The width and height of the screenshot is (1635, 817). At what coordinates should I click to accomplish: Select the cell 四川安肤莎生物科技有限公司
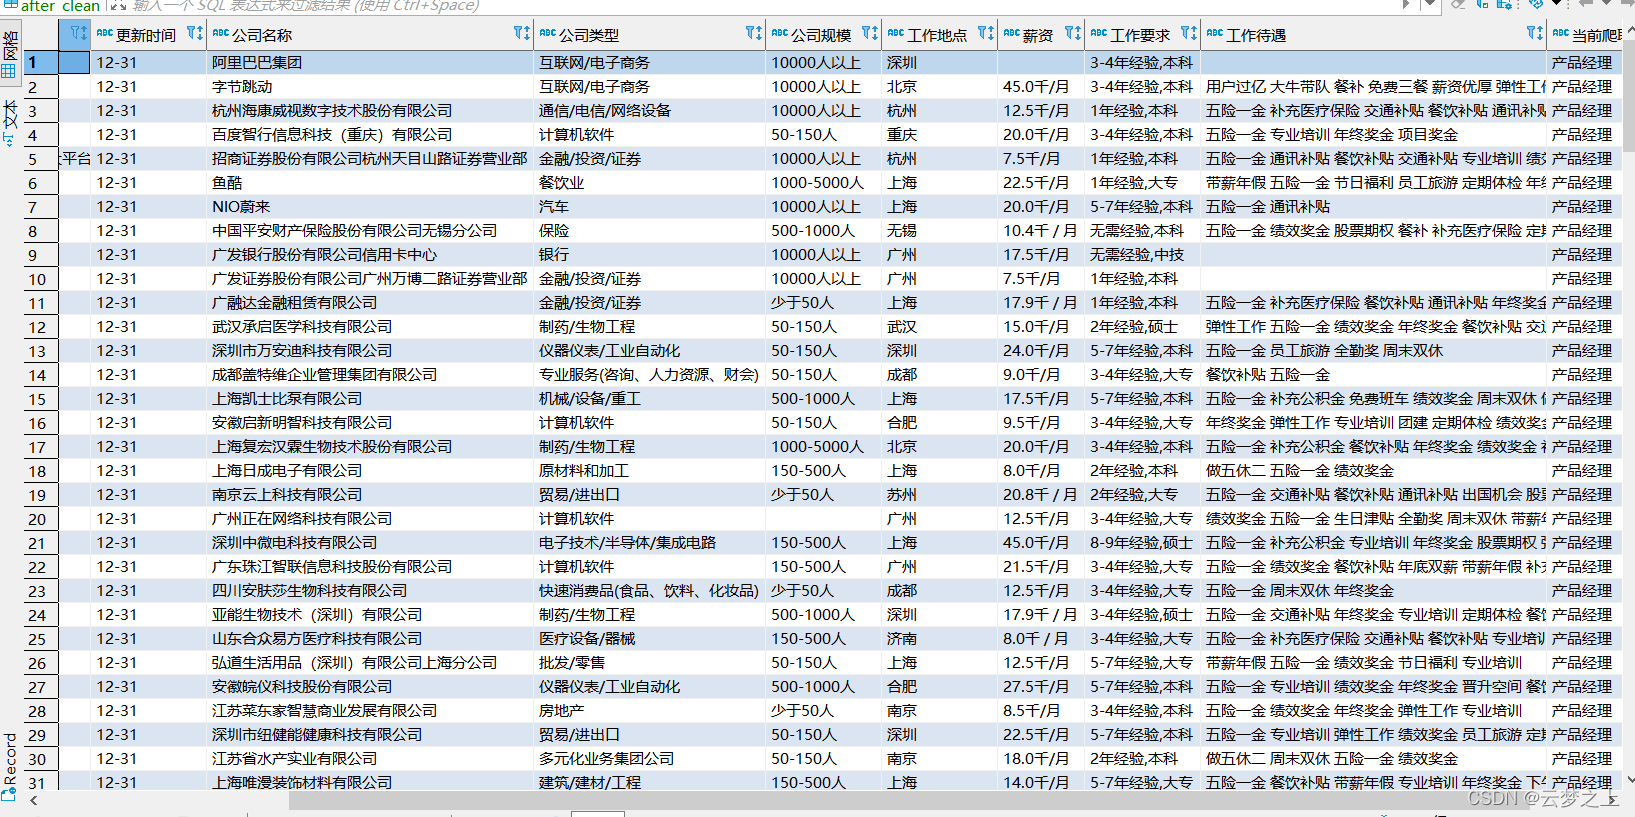point(370,591)
